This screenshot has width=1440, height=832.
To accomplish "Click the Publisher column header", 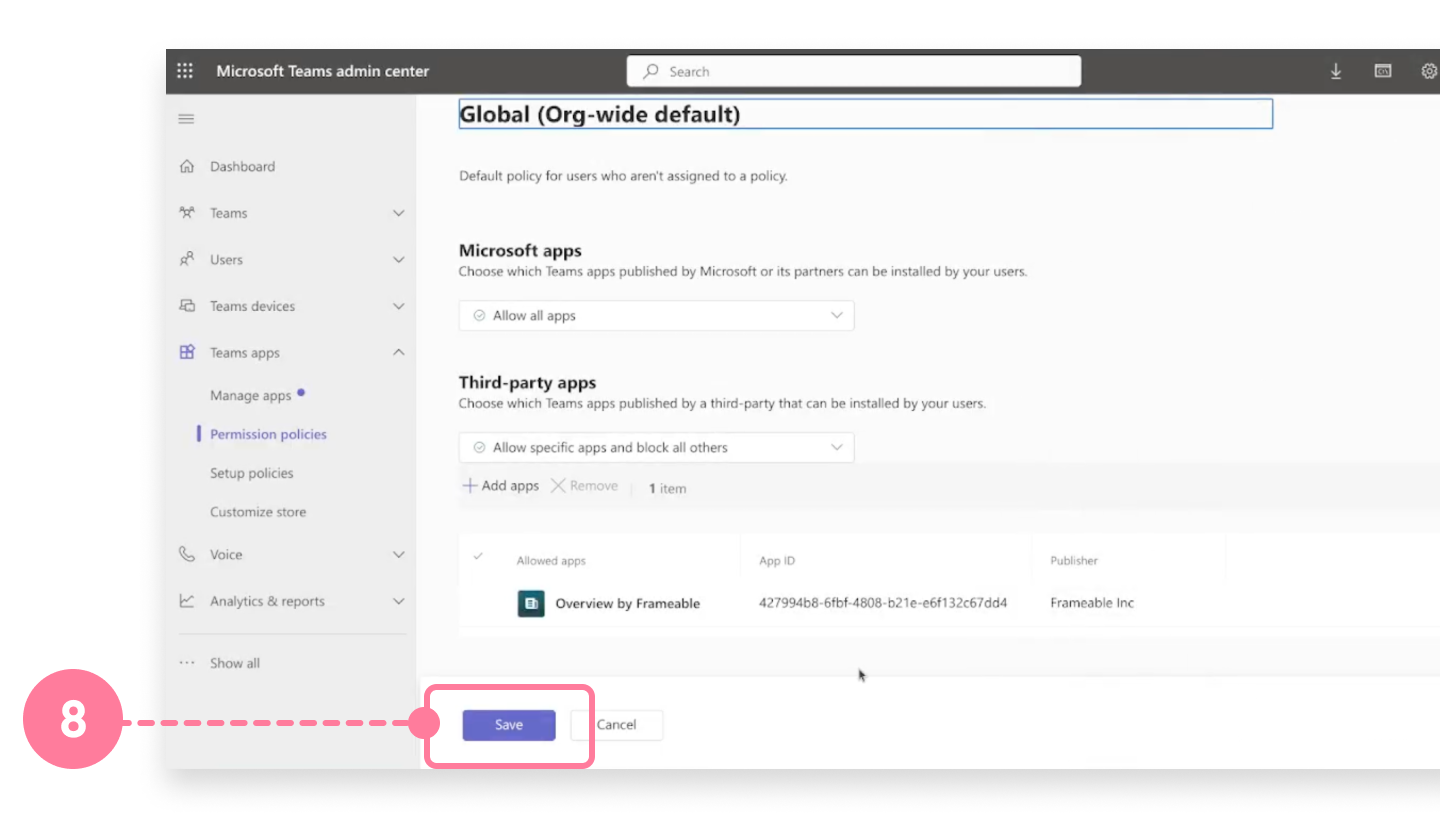I will pyautogui.click(x=1074, y=561).
